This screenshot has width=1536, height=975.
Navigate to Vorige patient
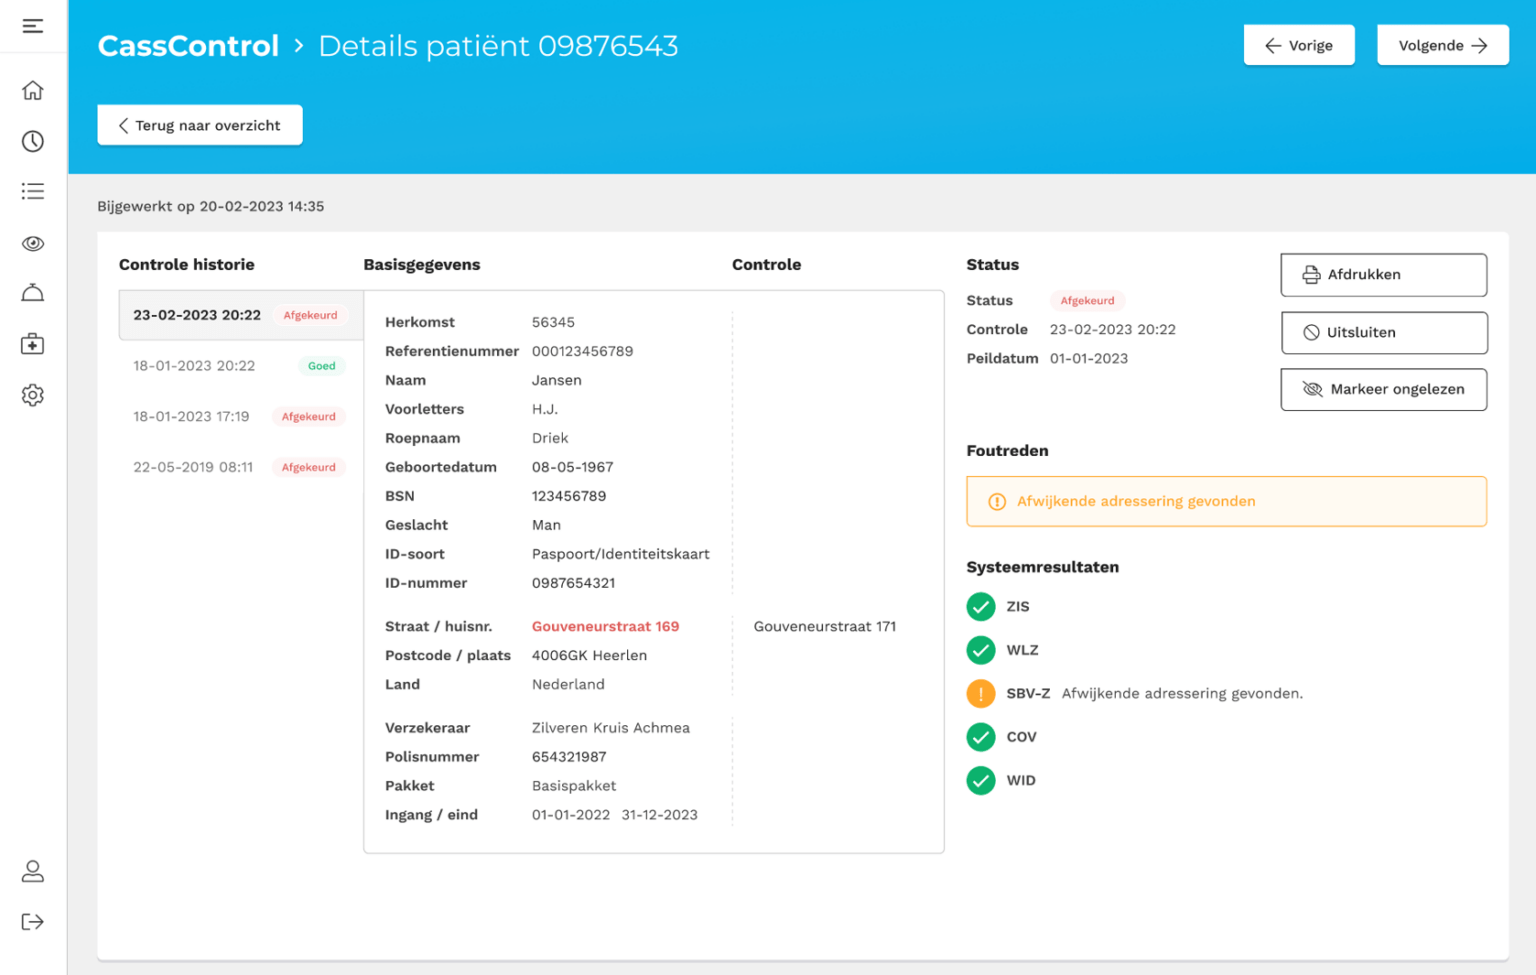[x=1298, y=45]
